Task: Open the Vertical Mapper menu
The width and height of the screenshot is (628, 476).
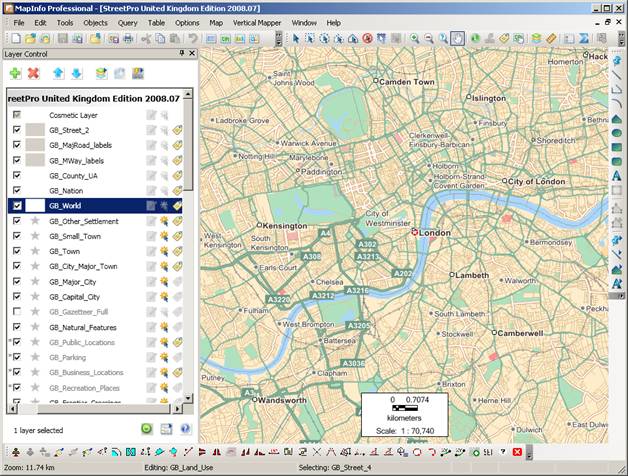Action: [x=257, y=23]
